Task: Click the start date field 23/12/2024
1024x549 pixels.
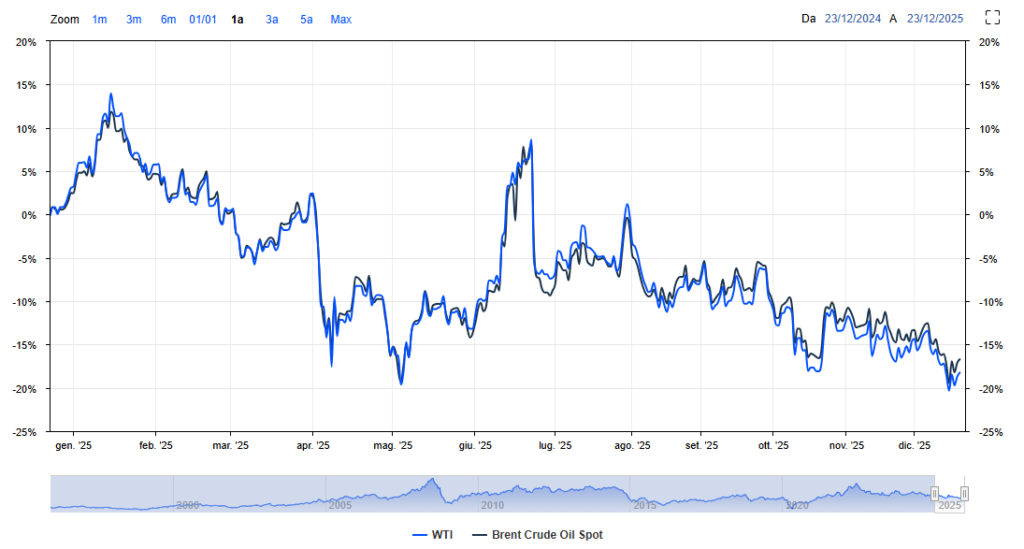Action: coord(853,19)
